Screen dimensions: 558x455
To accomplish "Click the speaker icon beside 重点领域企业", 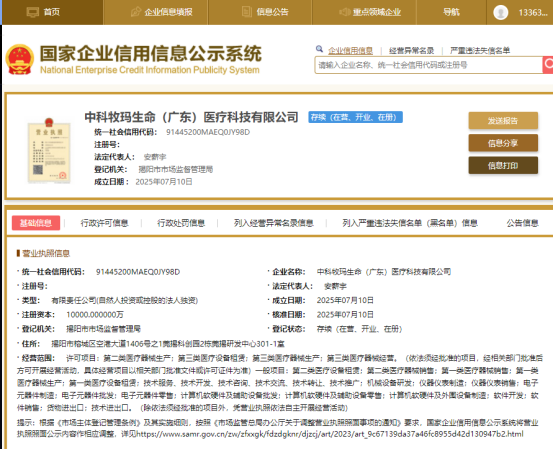I will 344,12.
